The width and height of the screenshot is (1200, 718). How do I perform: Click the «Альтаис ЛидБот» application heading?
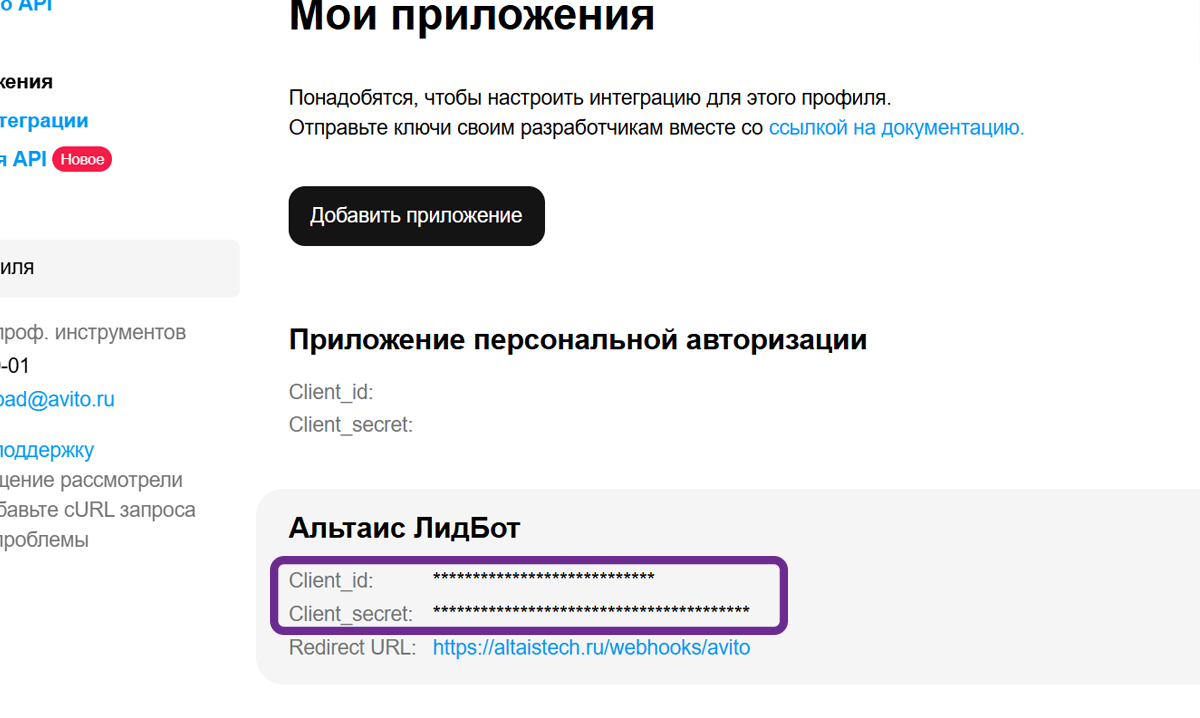pyautogui.click(x=404, y=526)
